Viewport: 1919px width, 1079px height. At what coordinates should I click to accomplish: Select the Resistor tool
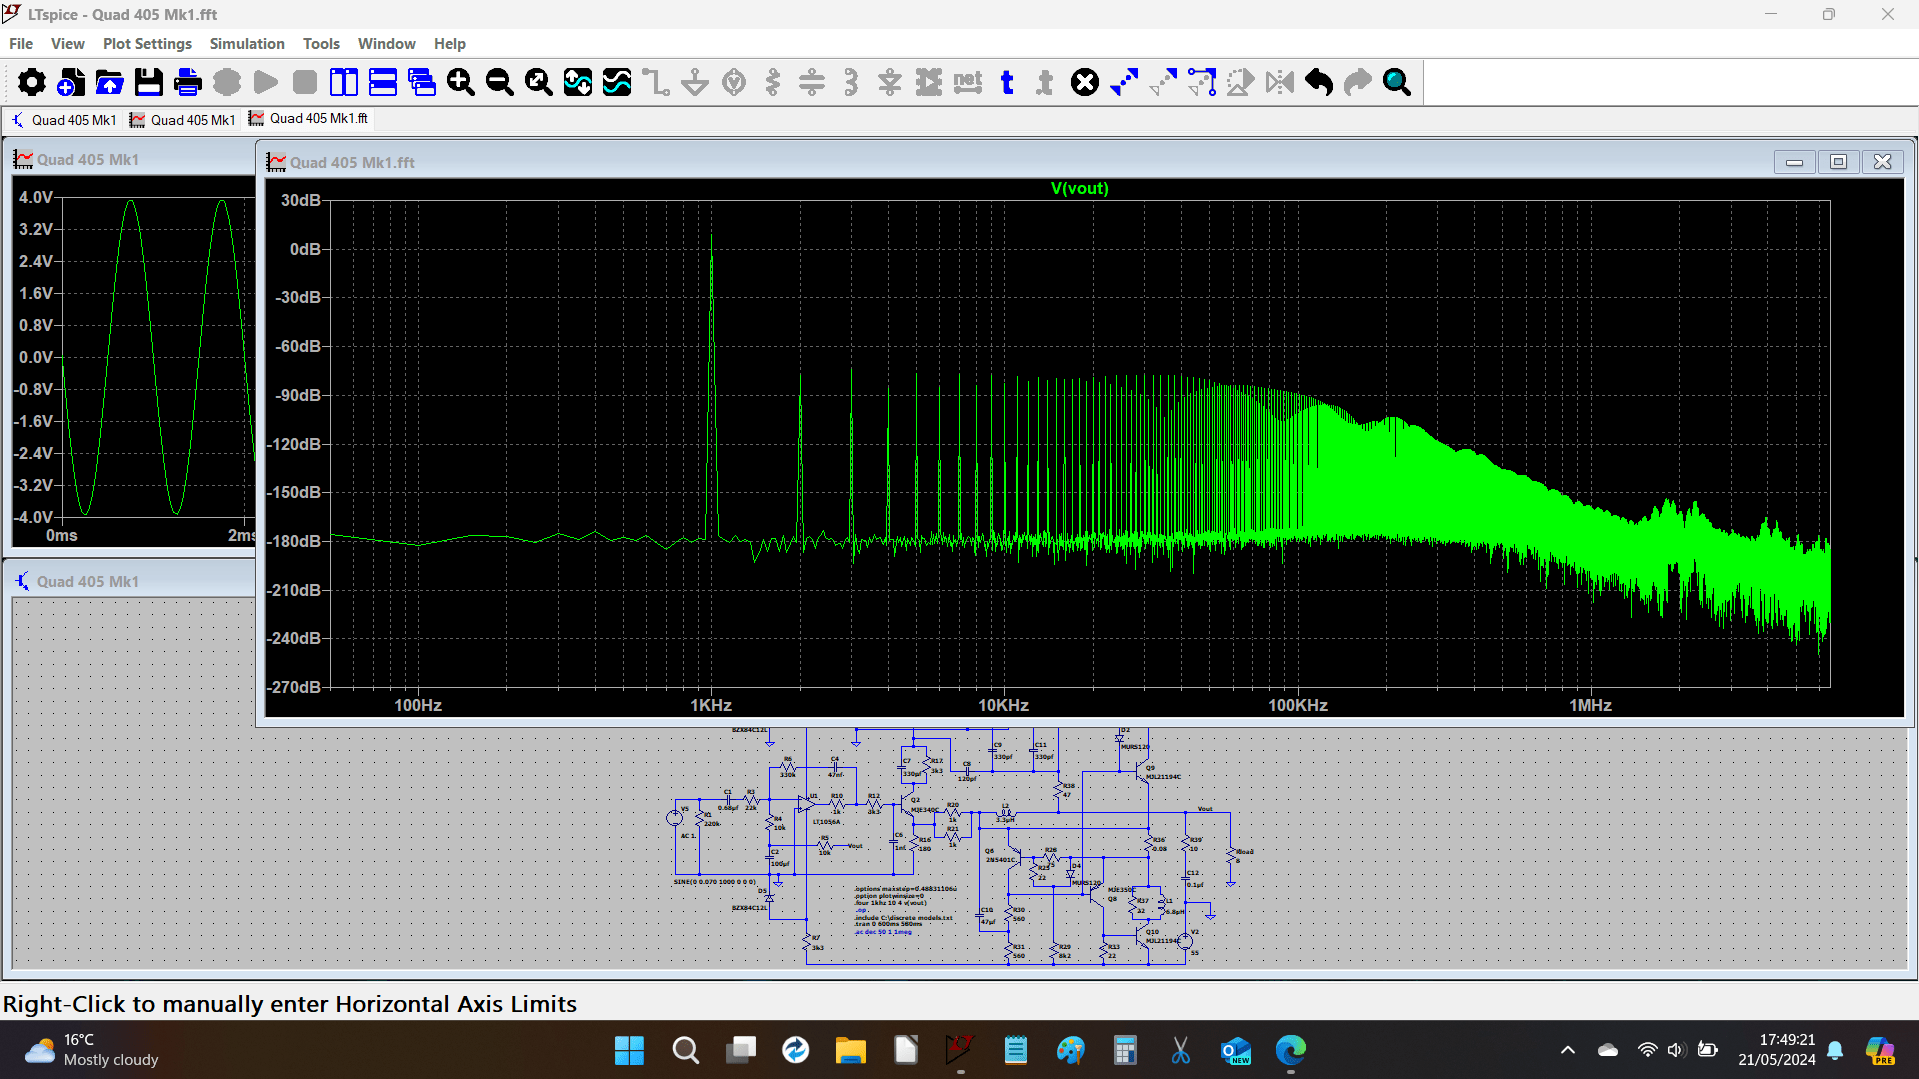773,82
